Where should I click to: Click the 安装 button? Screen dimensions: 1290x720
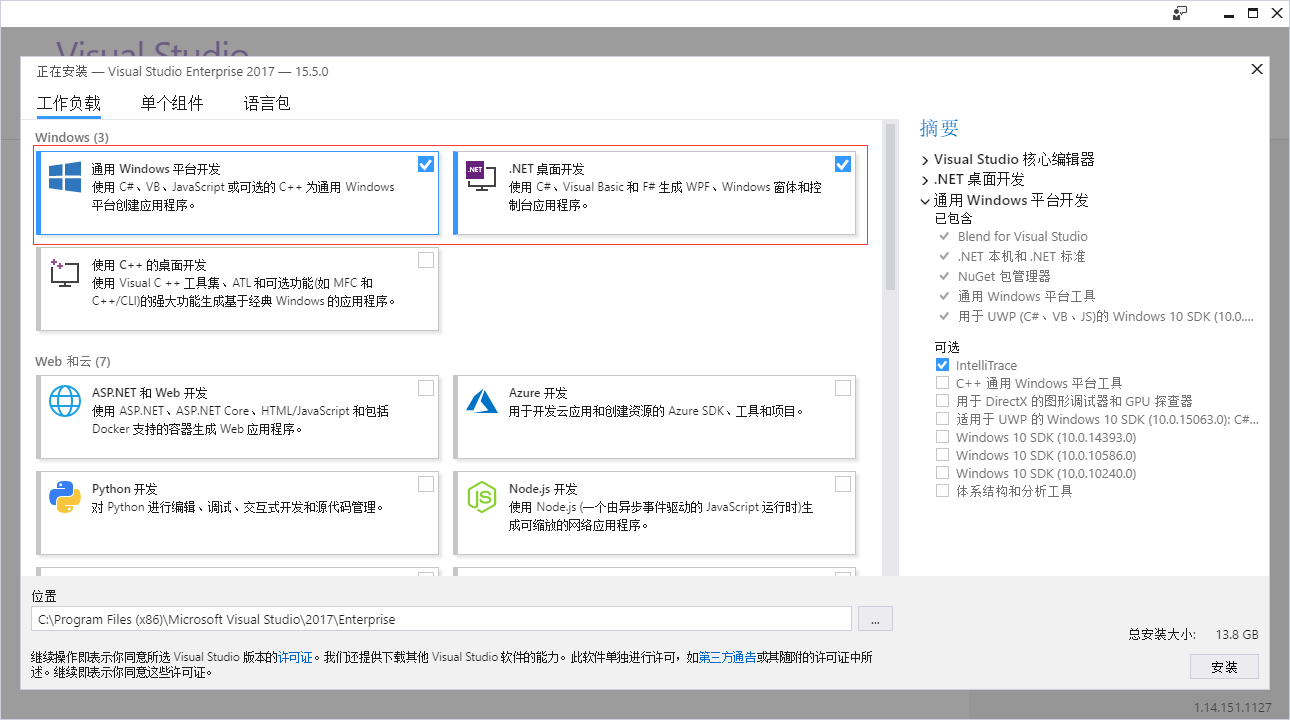pyautogui.click(x=1224, y=666)
